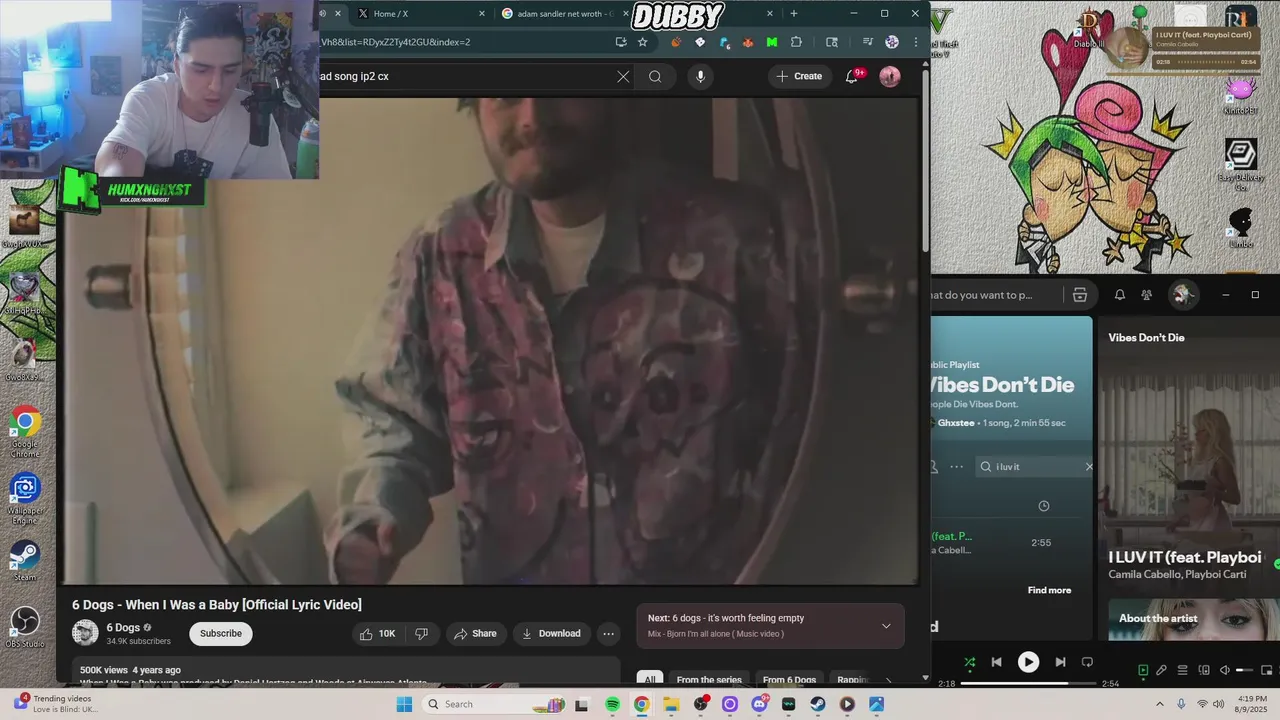Open Spotify playlist more options dots

pos(957,467)
